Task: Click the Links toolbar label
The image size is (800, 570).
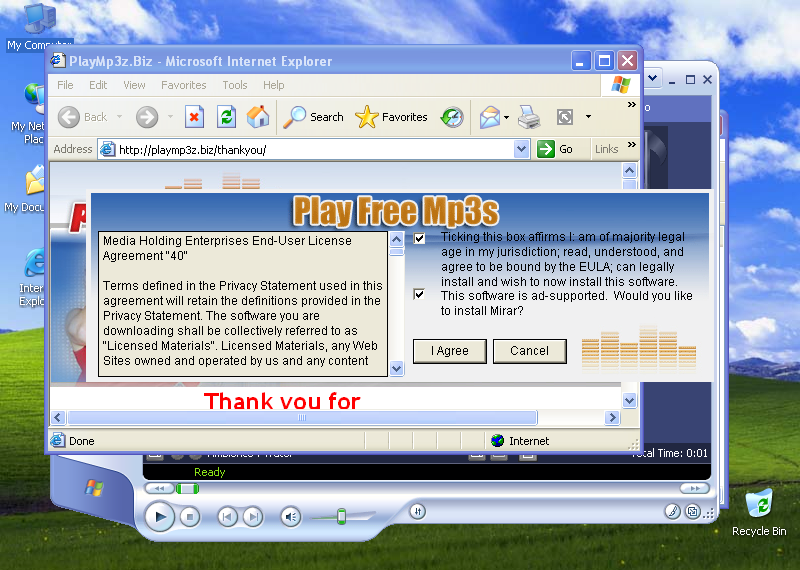Action: [606, 149]
